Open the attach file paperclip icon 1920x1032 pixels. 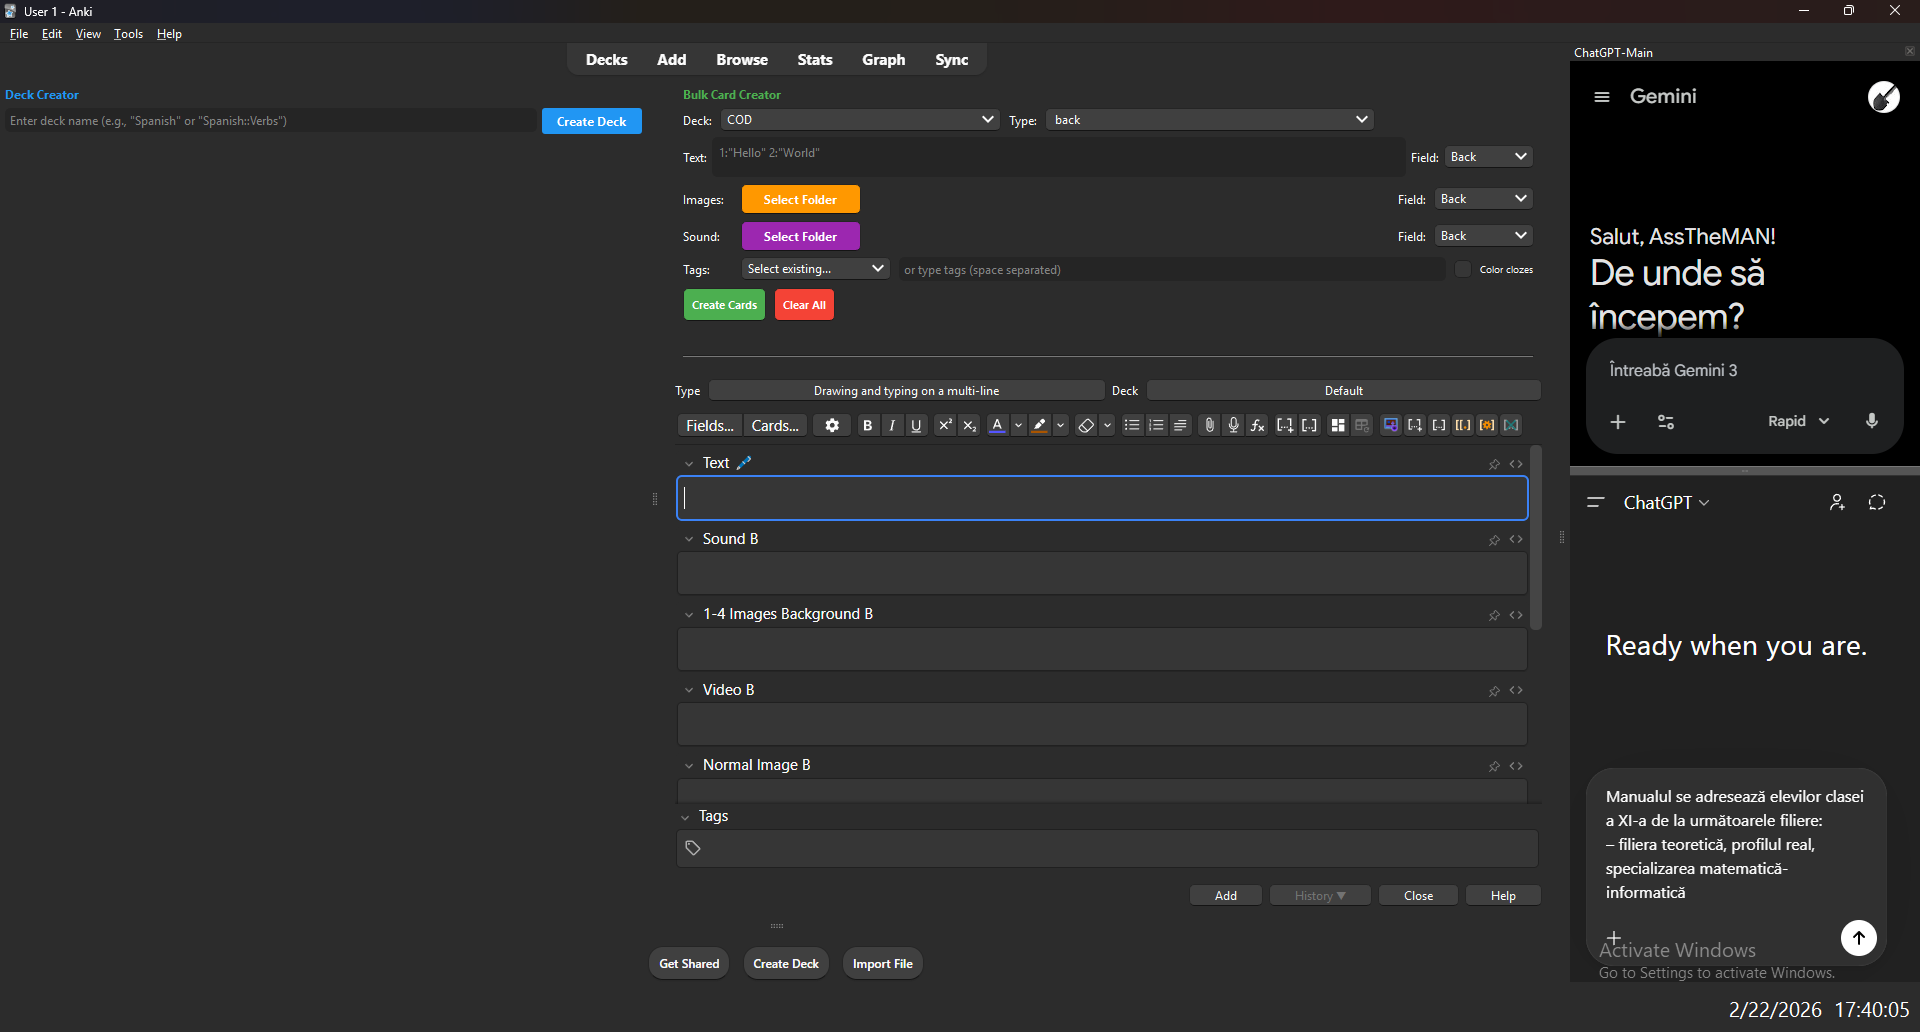click(1209, 425)
